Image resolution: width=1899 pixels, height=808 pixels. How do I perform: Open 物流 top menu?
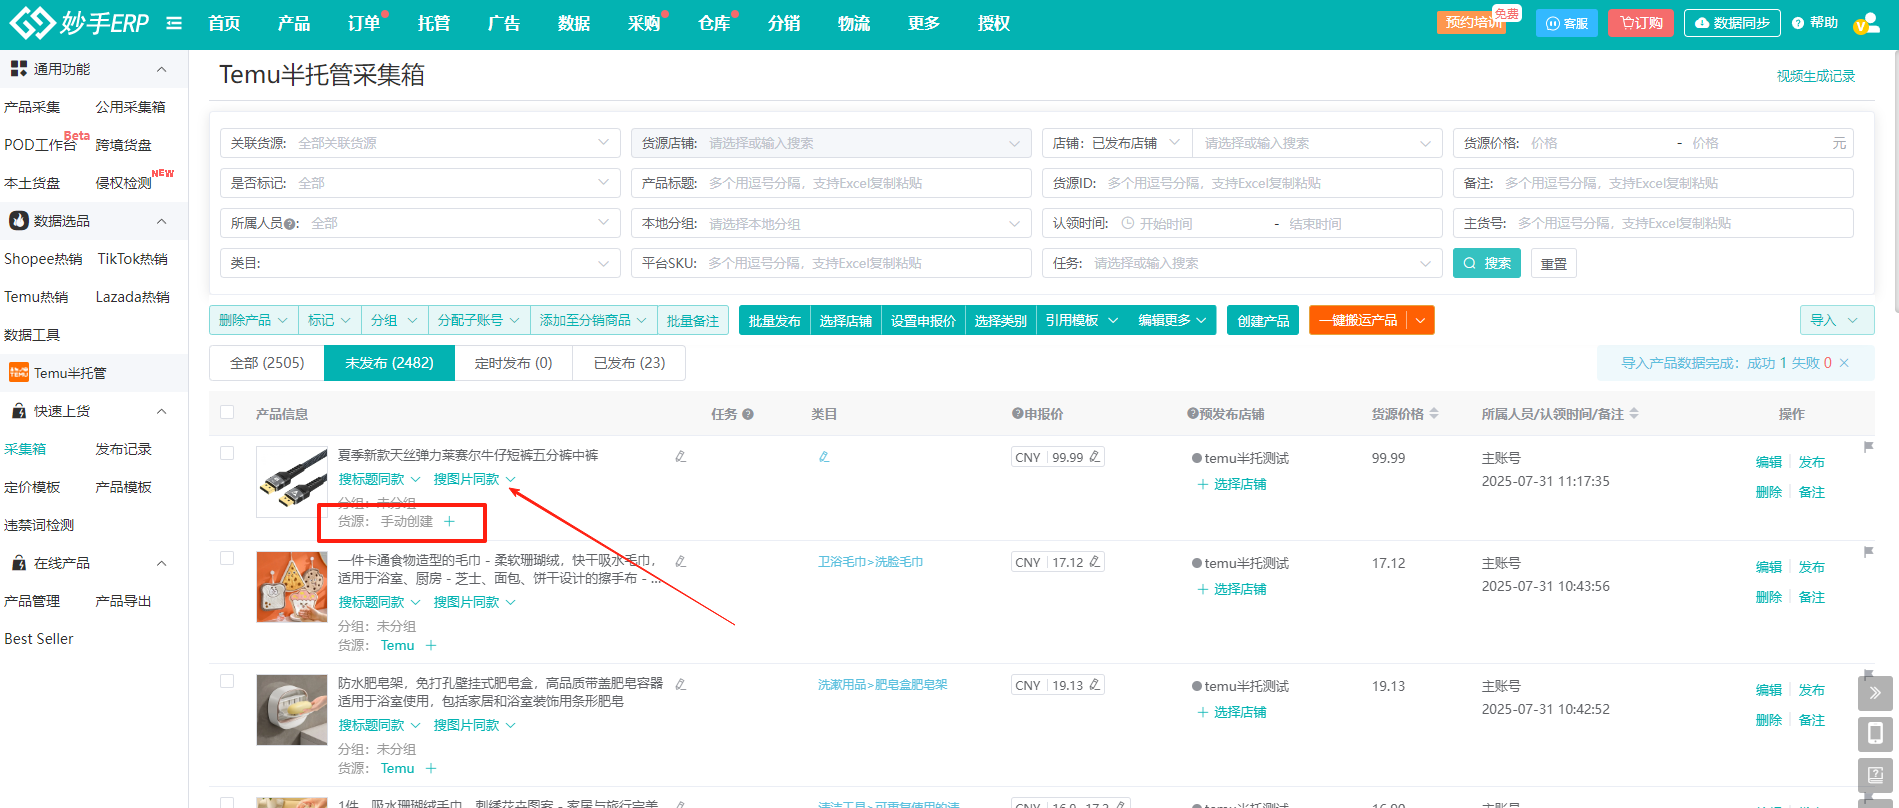[854, 23]
